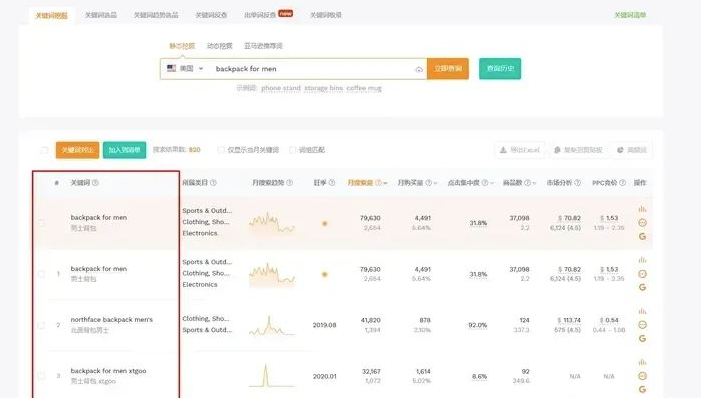701x398 pixels.
Task: Select 亚马逊搜索词 sub-tab above search box
Action: pos(263,46)
